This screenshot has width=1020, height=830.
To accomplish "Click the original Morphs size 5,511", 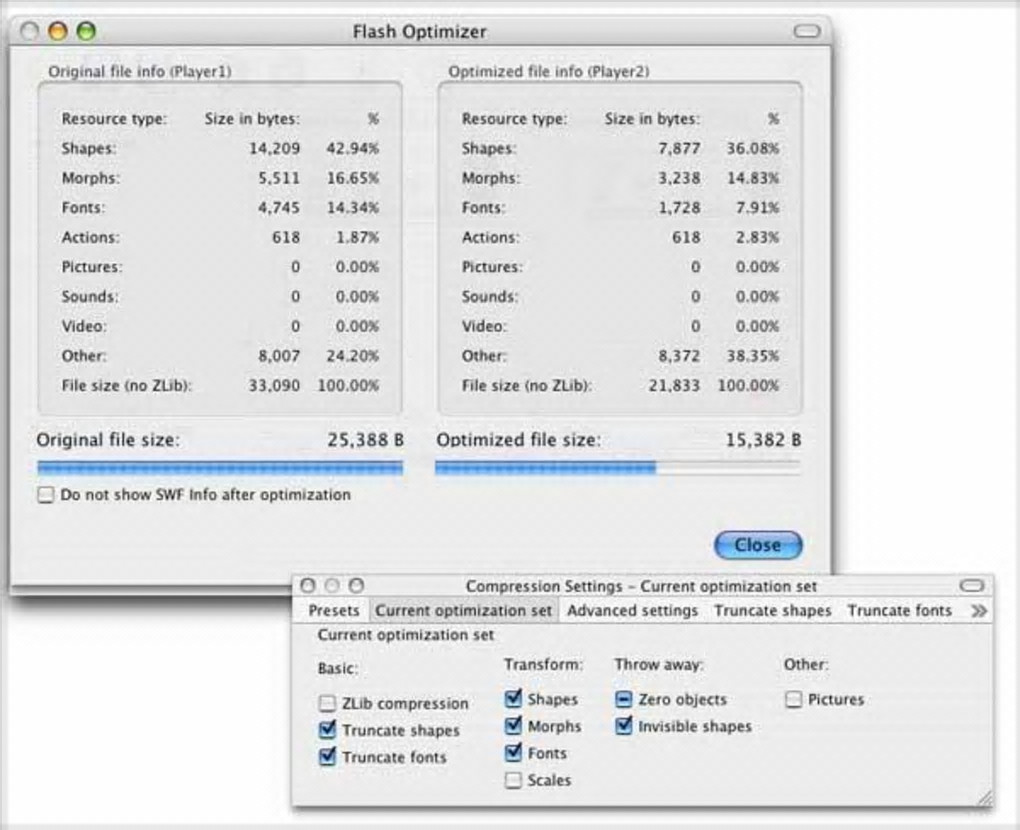I will pyautogui.click(x=279, y=178).
